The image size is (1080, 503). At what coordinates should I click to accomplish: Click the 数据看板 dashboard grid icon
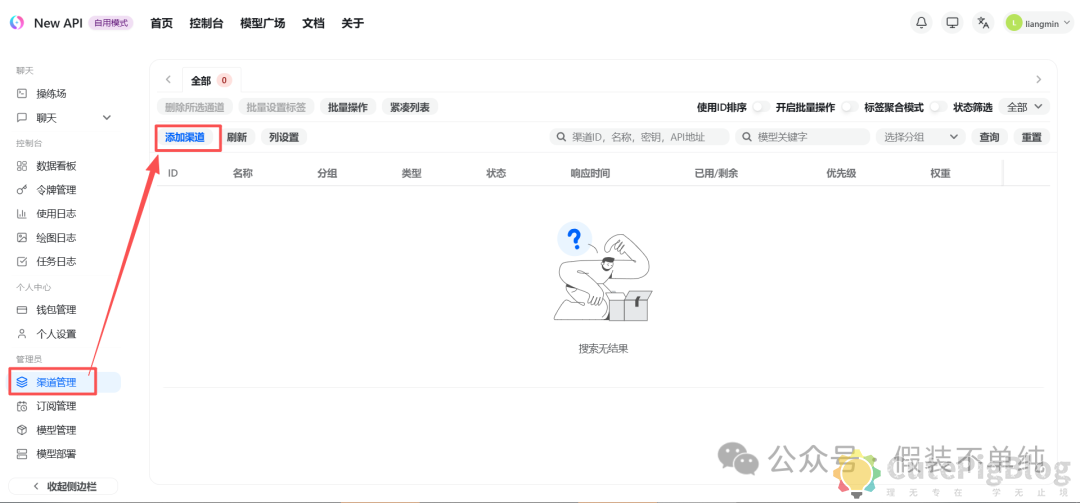point(22,166)
